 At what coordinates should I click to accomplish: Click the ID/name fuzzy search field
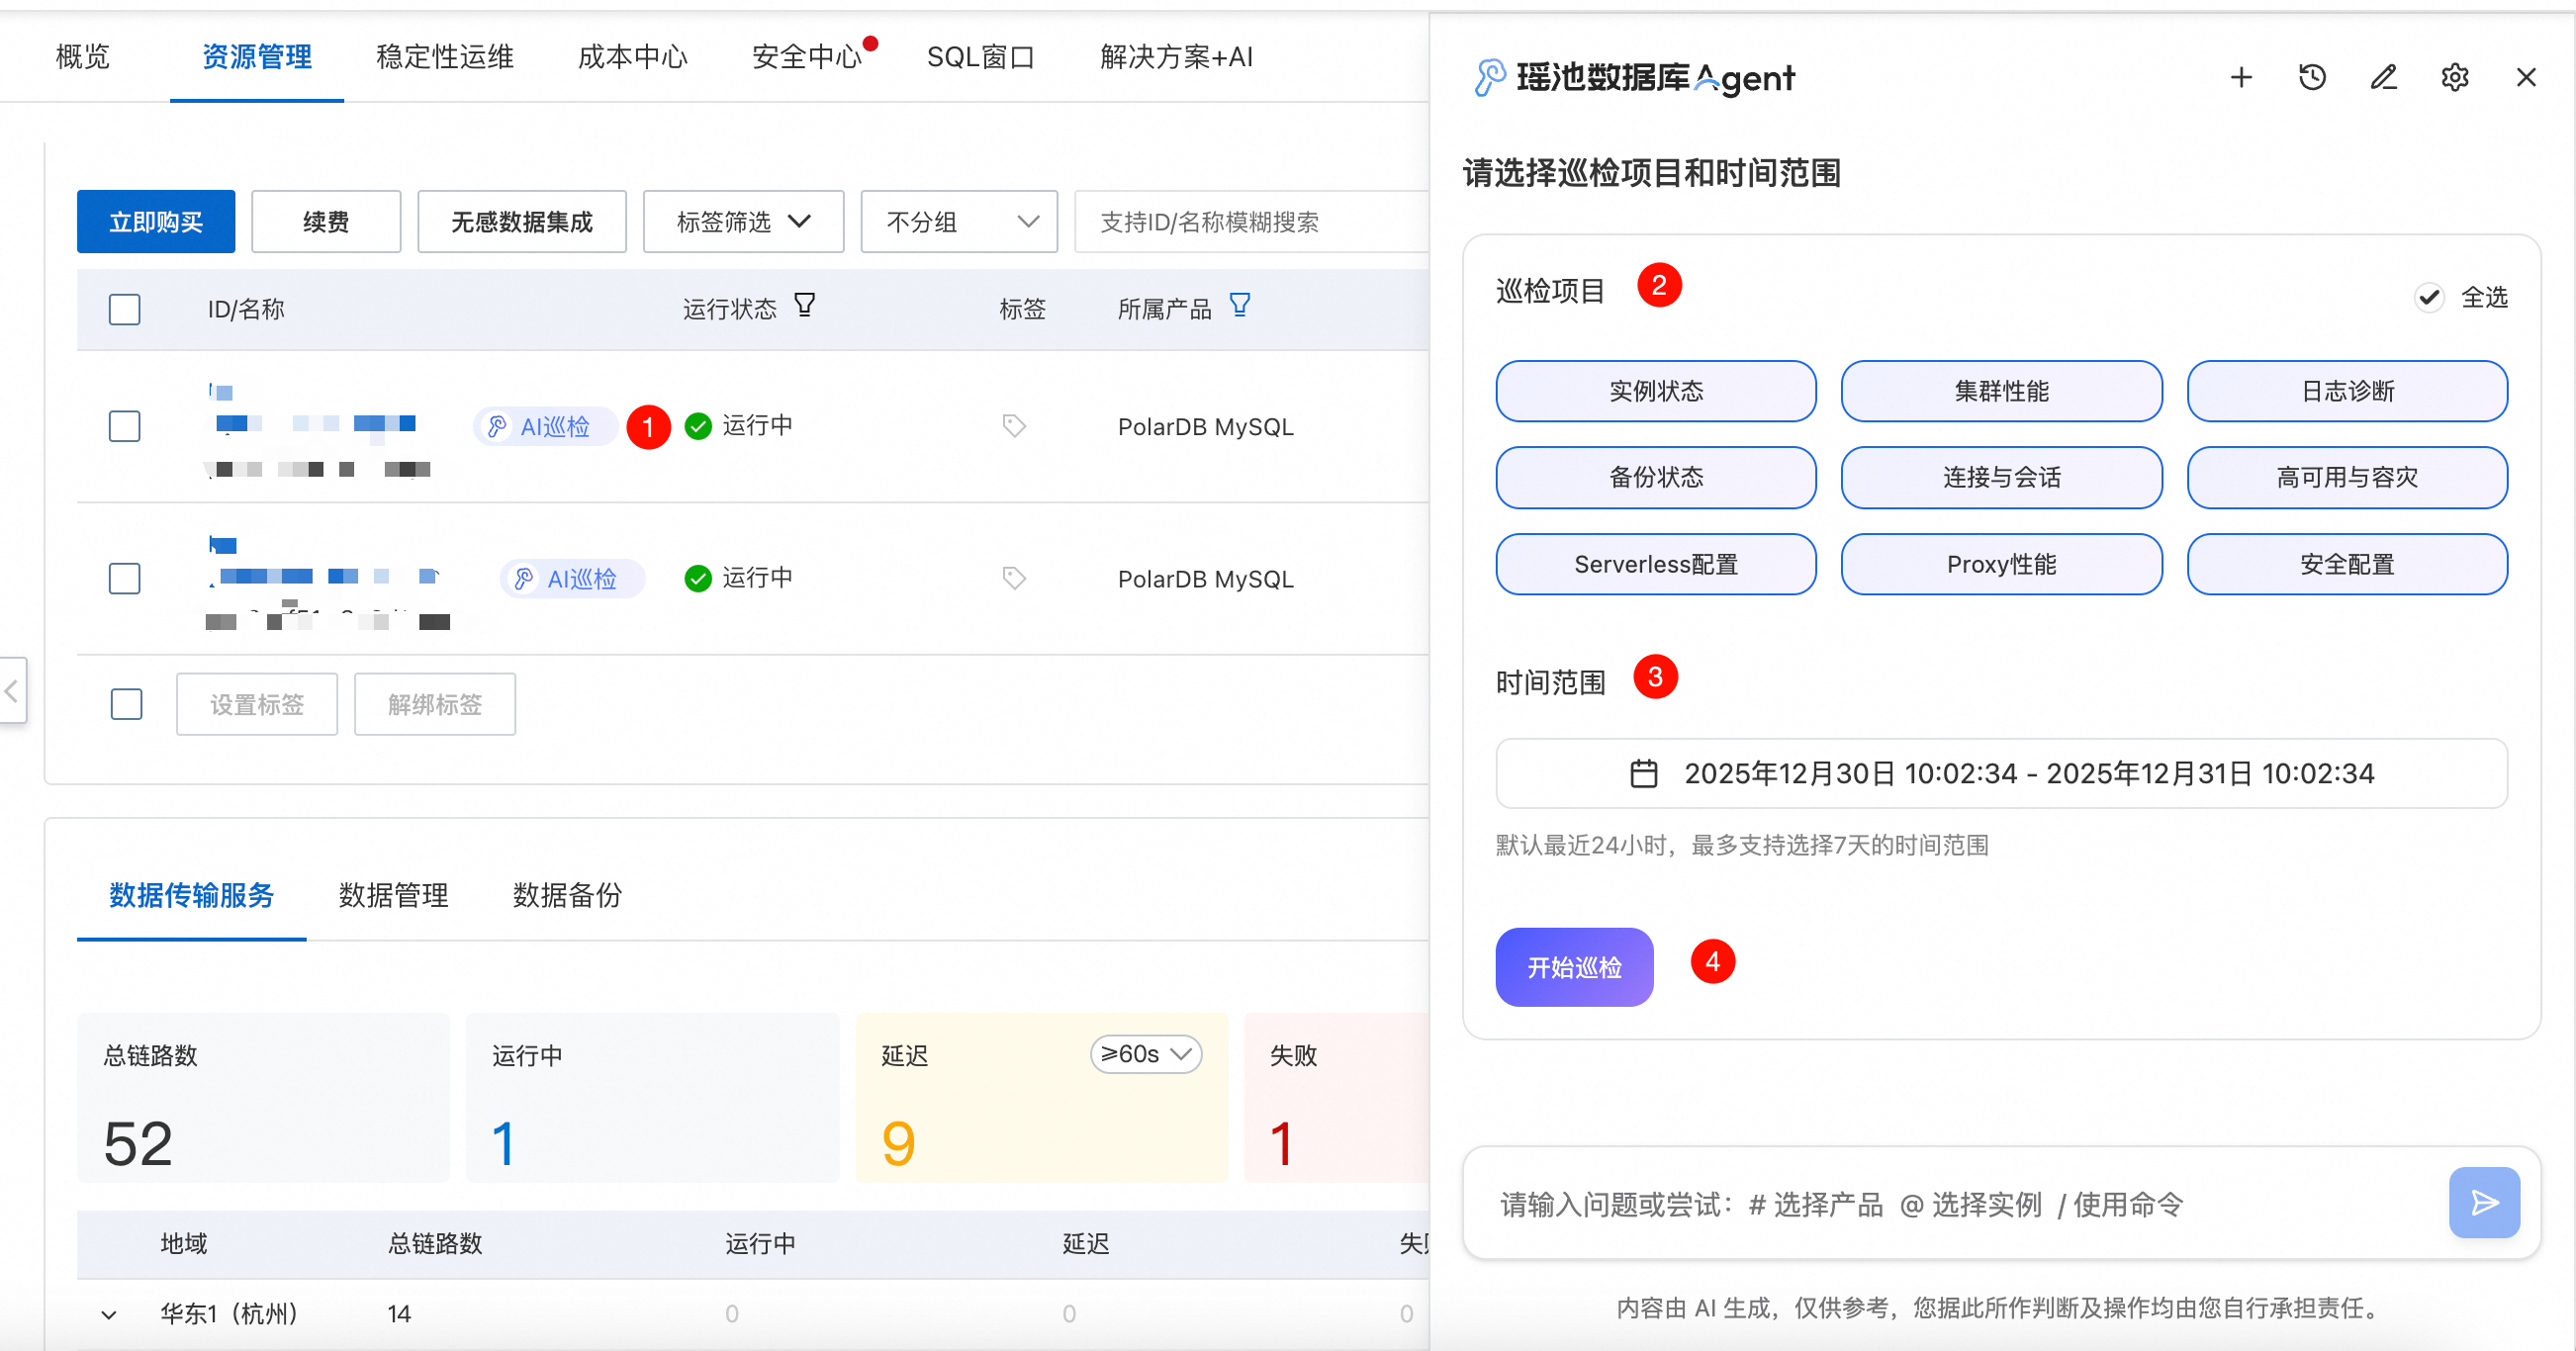[x=1250, y=221]
